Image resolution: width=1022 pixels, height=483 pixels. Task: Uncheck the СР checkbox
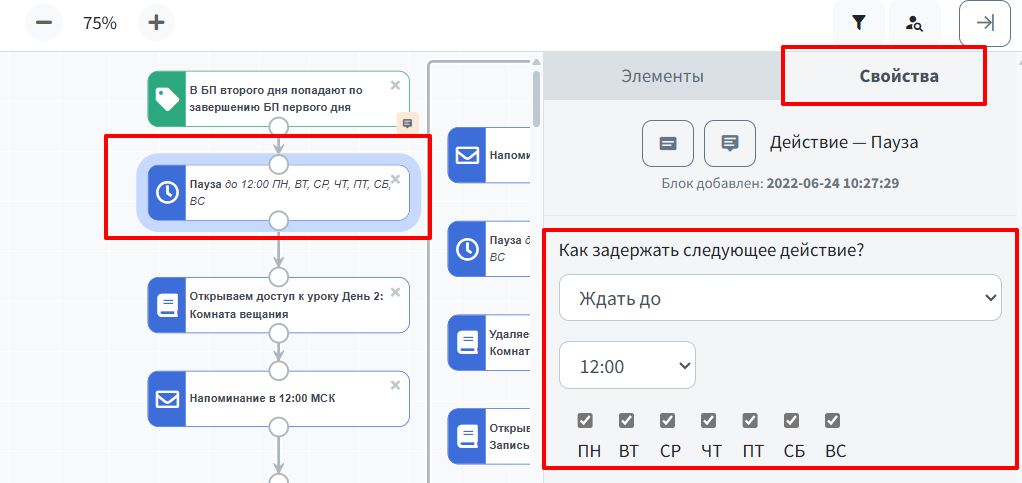(667, 420)
